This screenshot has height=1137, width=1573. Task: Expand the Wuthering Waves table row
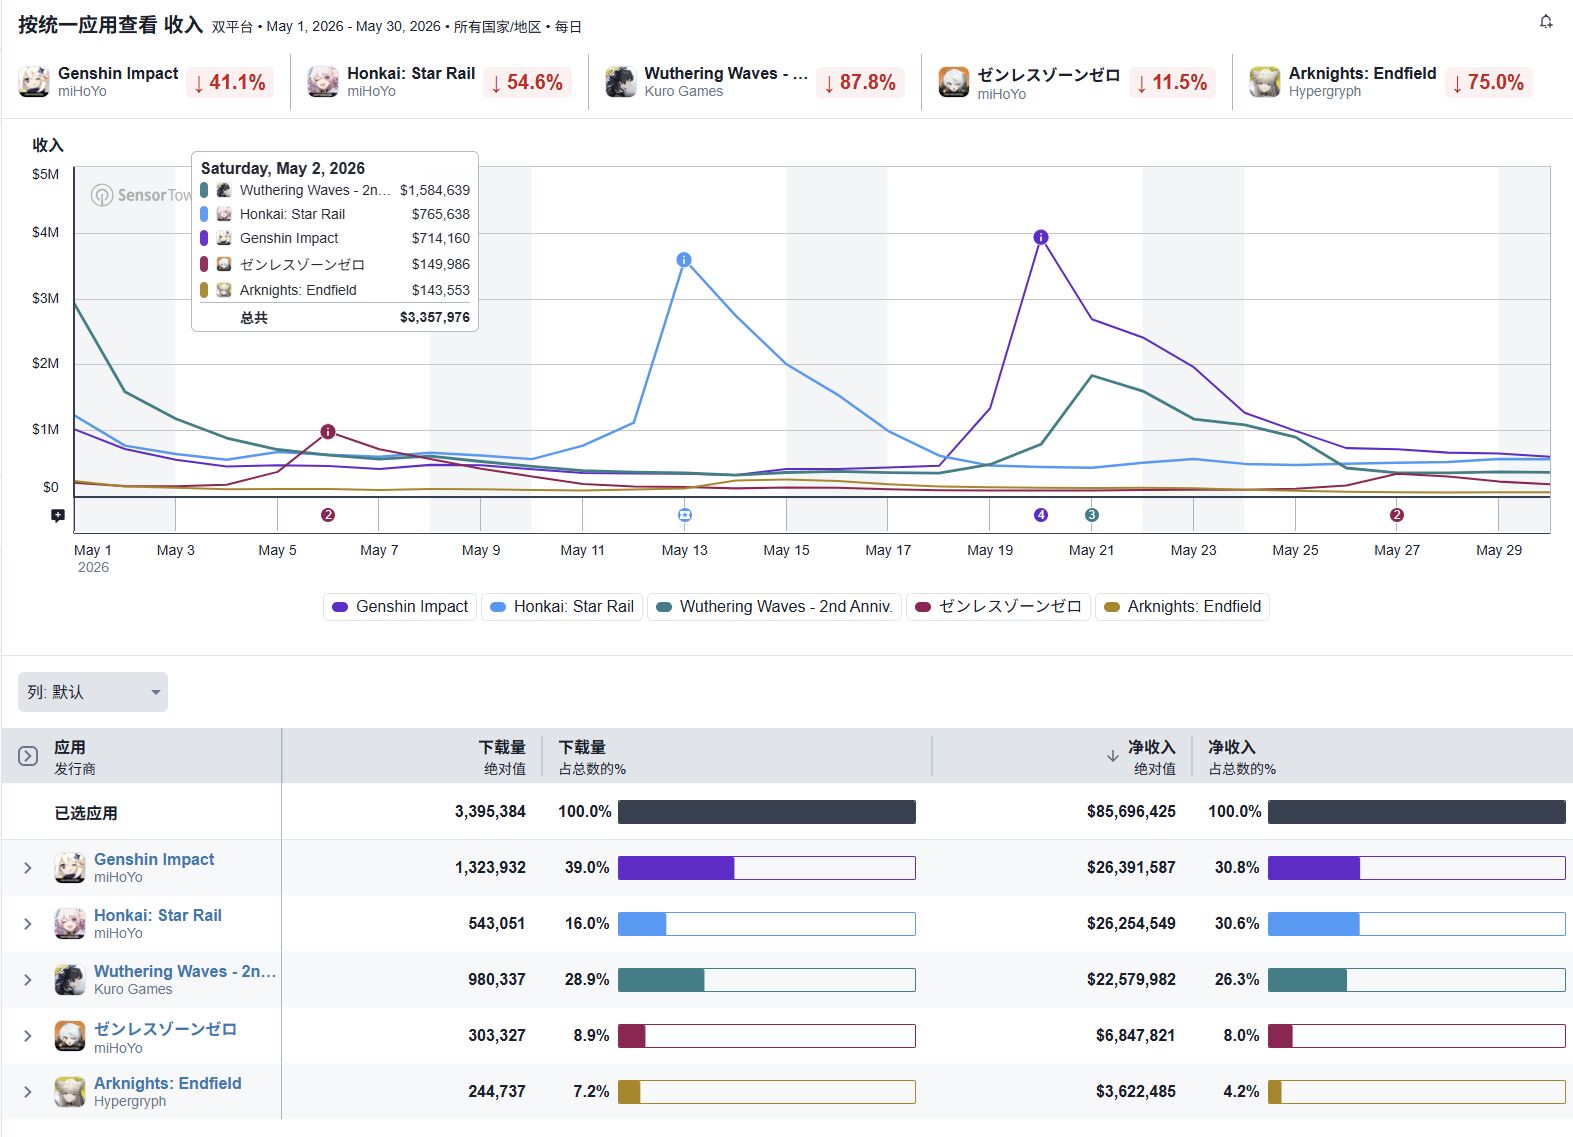pyautogui.click(x=28, y=980)
